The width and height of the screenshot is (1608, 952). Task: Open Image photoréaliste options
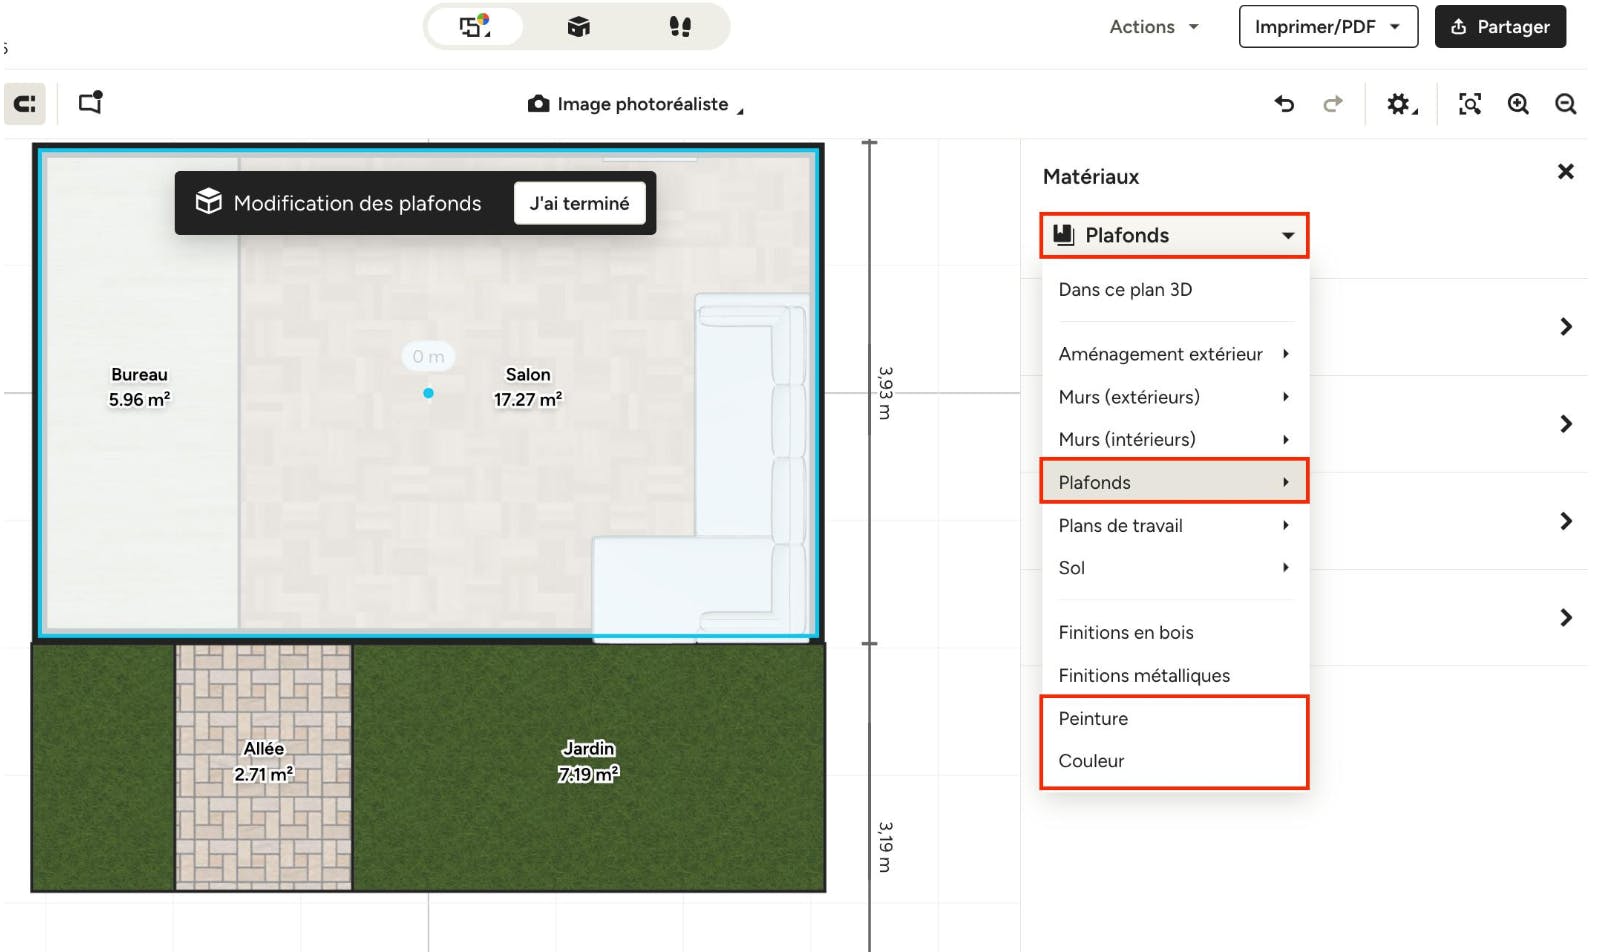tap(637, 104)
